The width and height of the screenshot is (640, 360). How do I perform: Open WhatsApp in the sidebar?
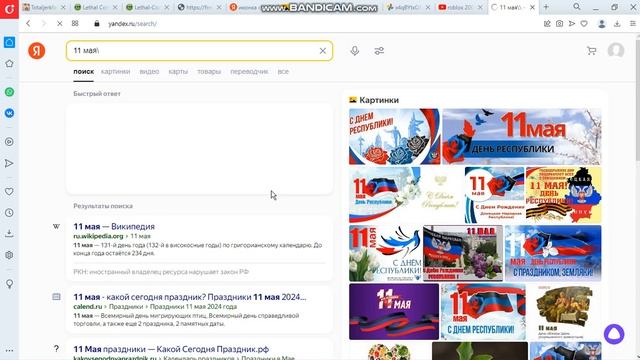pyautogui.click(x=9, y=92)
